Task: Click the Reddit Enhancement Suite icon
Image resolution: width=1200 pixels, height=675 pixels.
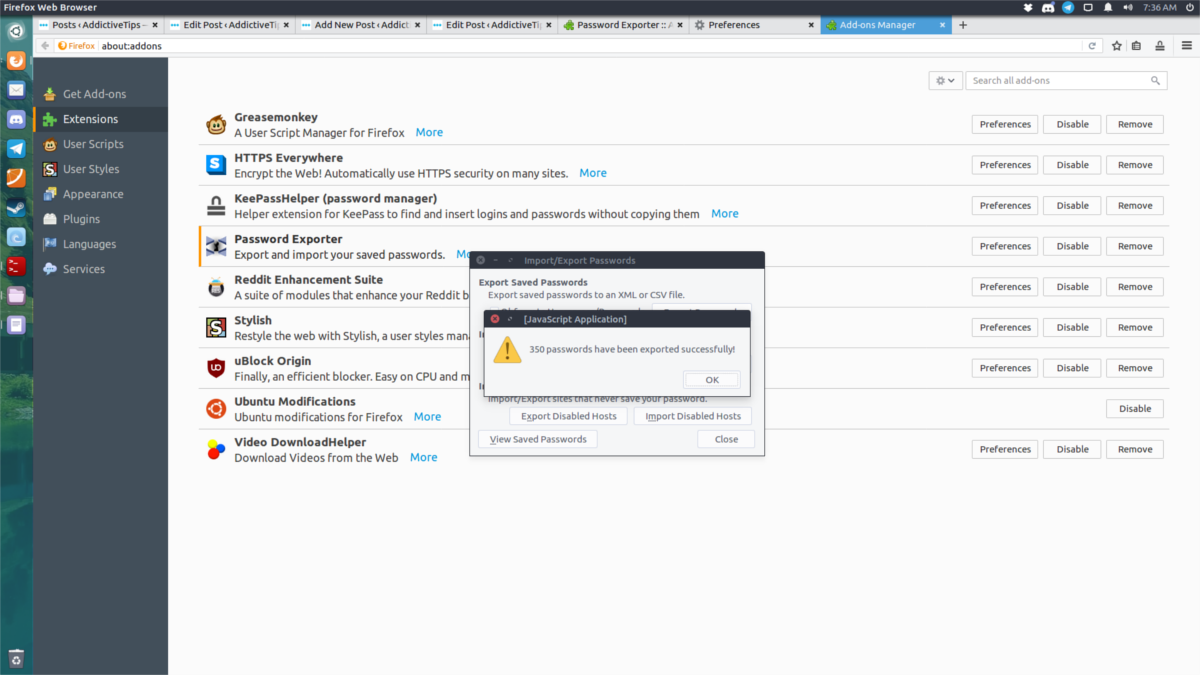Action: point(216,287)
